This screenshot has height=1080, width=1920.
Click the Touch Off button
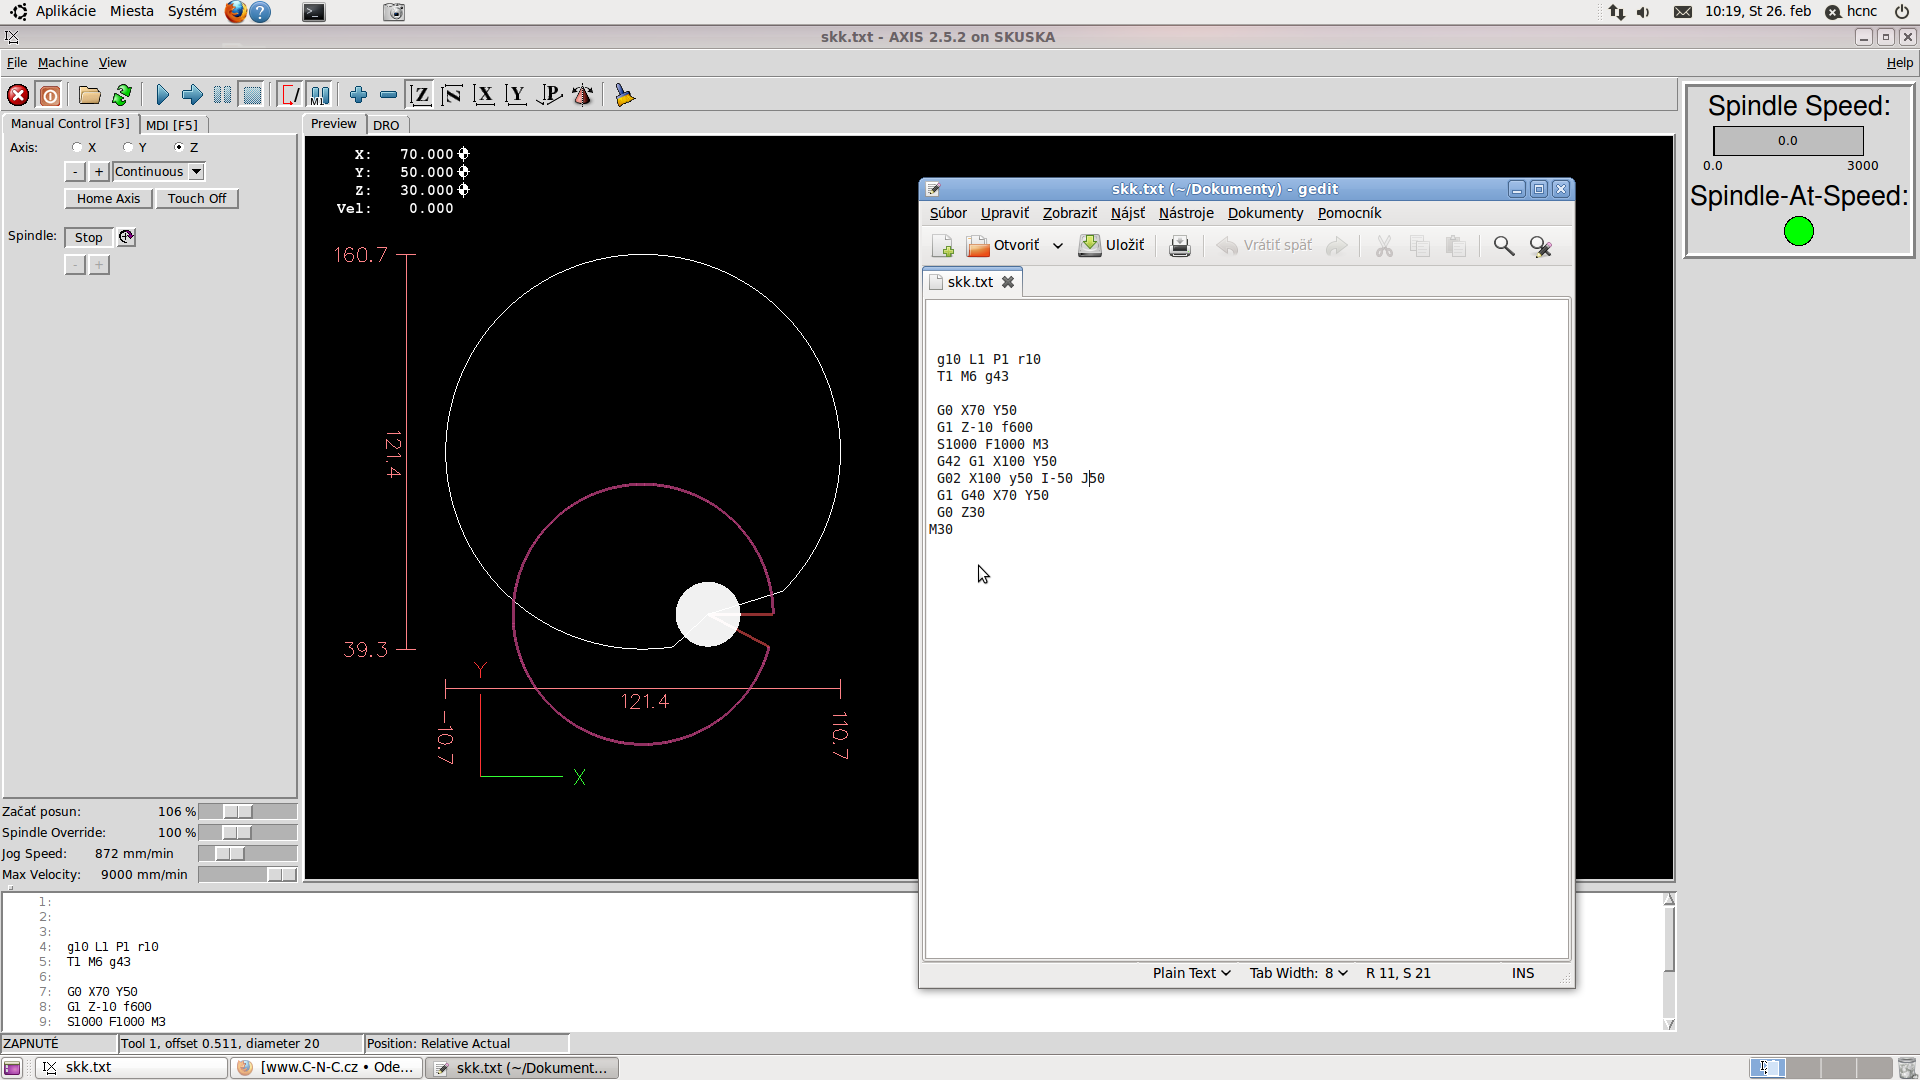(196, 199)
